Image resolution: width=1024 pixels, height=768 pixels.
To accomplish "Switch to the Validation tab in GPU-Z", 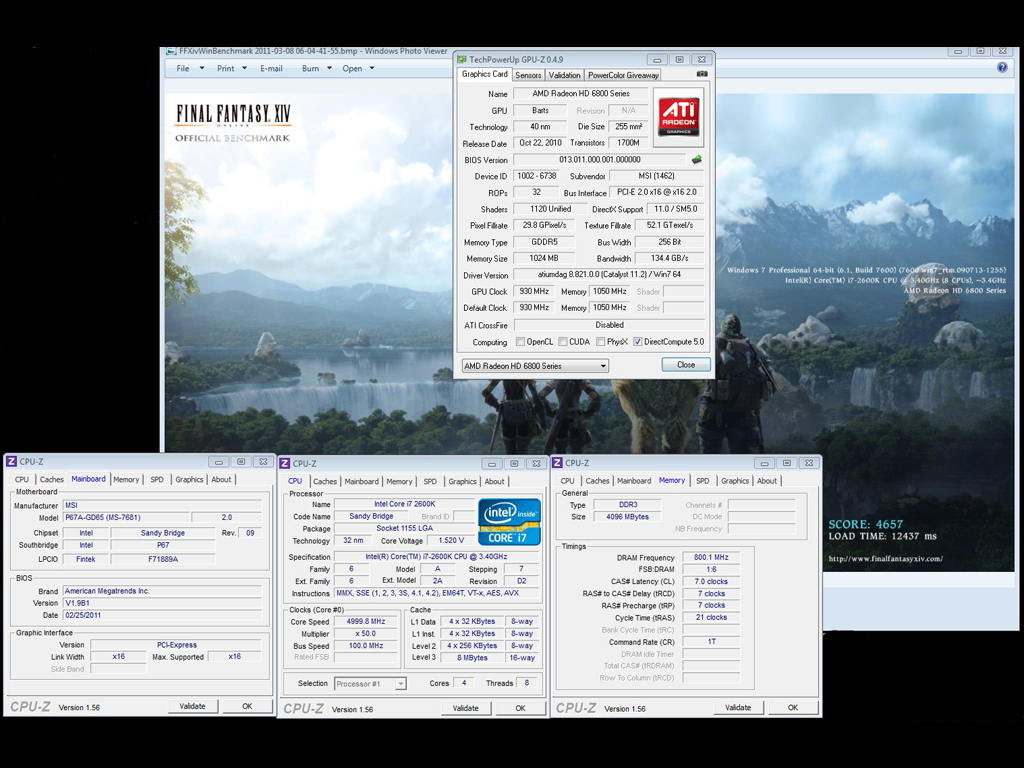I will (564, 75).
